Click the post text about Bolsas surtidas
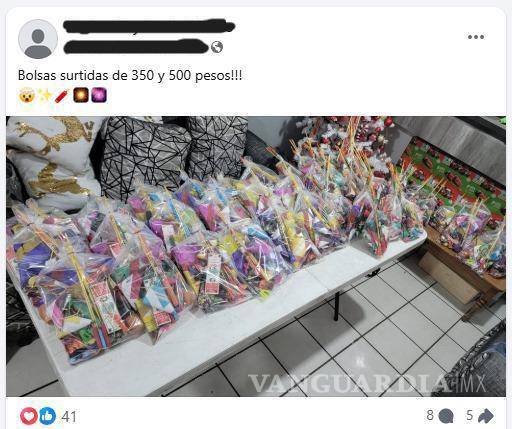 click(x=130, y=75)
